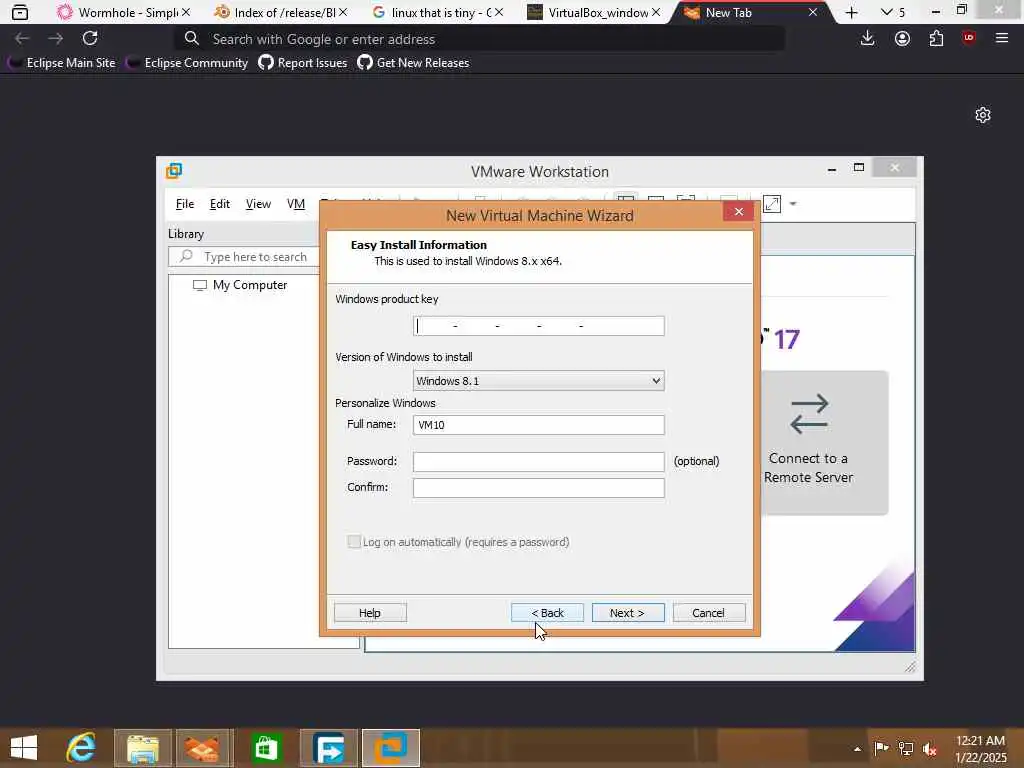Image resolution: width=1024 pixels, height=768 pixels.
Task: Click the enter full screen mode toolbar icon
Action: pyautogui.click(x=772, y=204)
